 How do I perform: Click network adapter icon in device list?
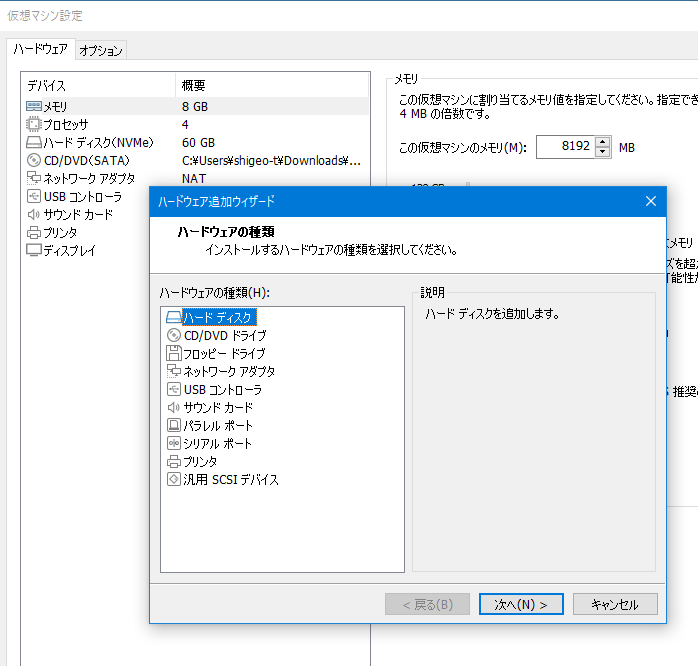tap(34, 178)
